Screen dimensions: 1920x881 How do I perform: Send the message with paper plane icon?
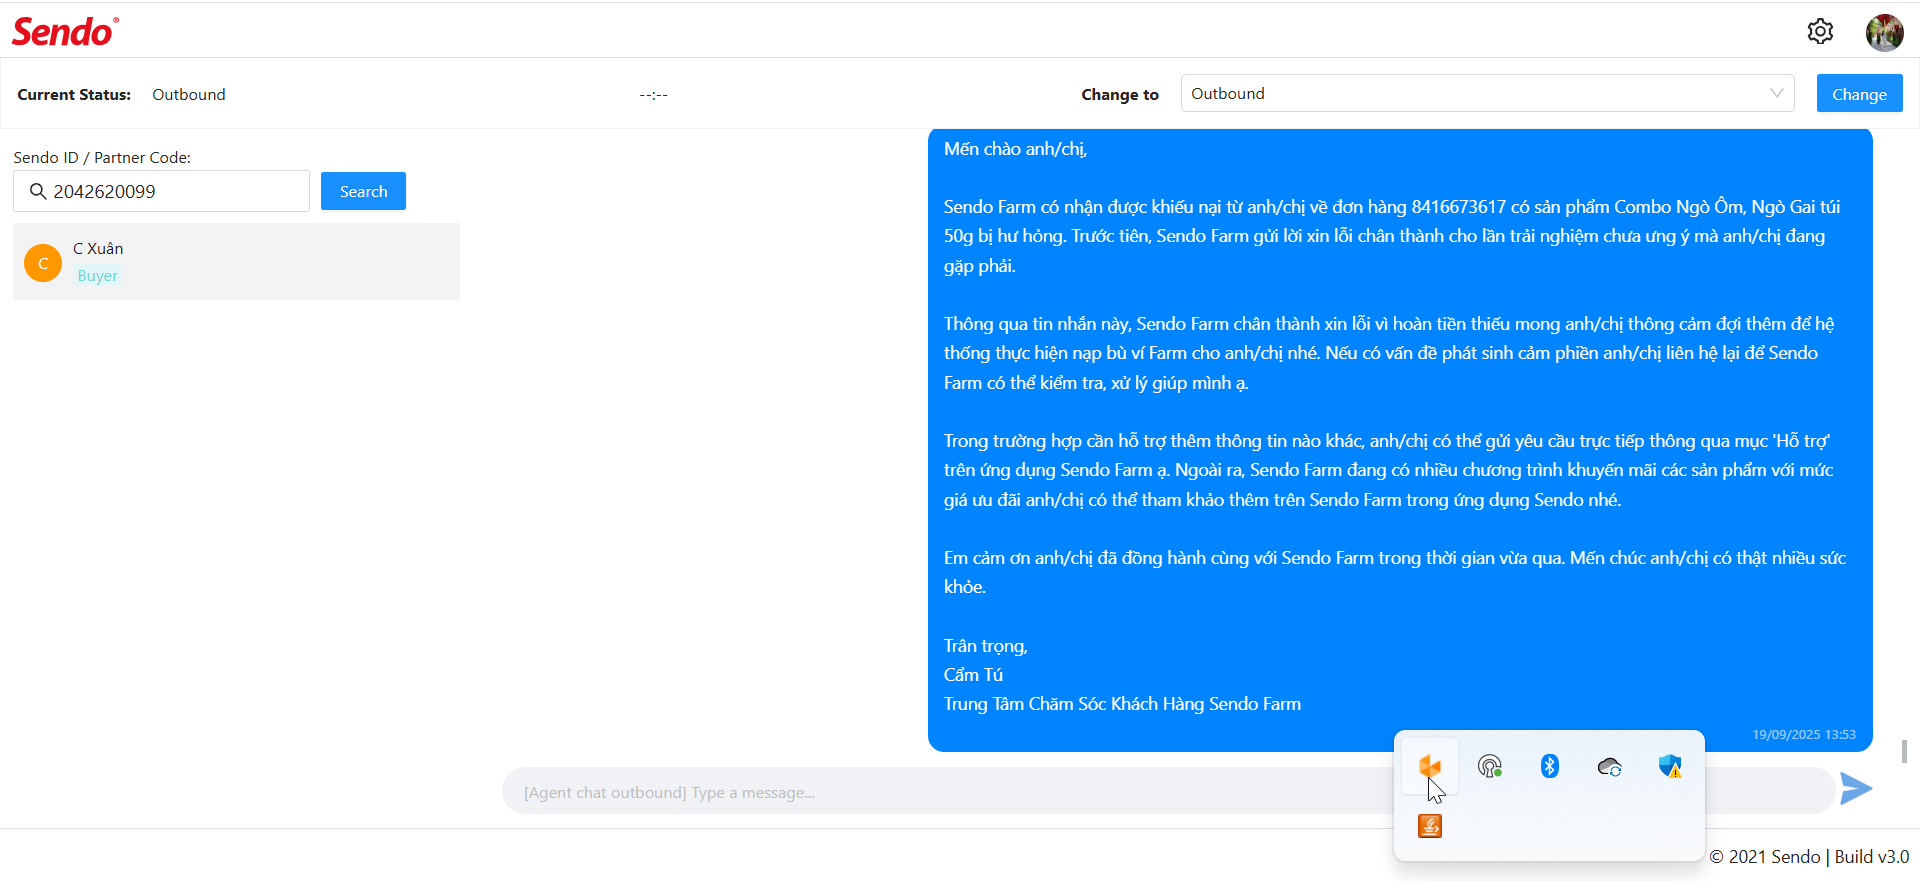pos(1856,789)
